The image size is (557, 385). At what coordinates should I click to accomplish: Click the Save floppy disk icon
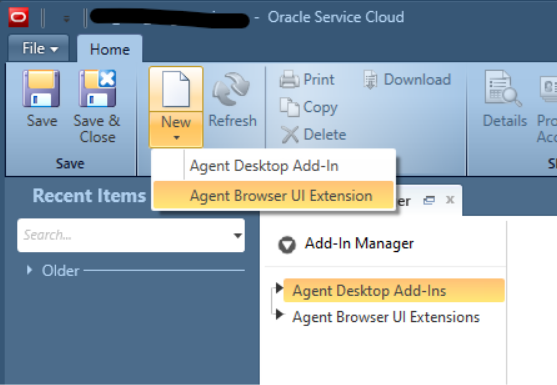tap(41, 89)
